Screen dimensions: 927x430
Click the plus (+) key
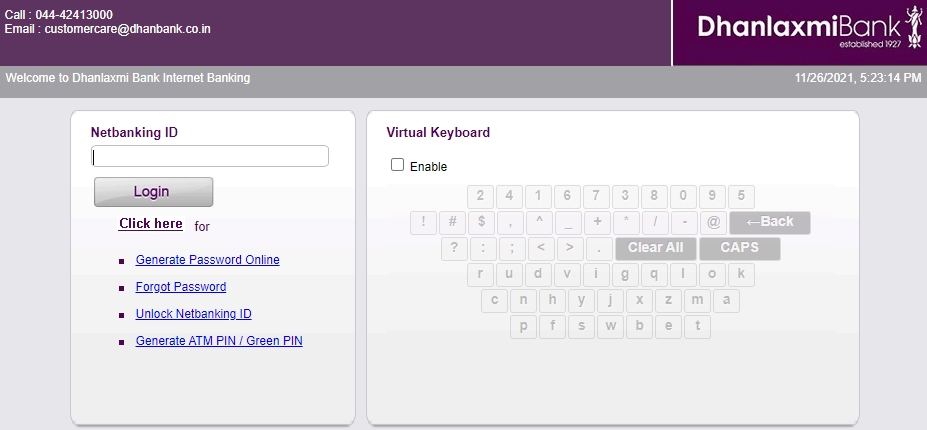(x=597, y=223)
